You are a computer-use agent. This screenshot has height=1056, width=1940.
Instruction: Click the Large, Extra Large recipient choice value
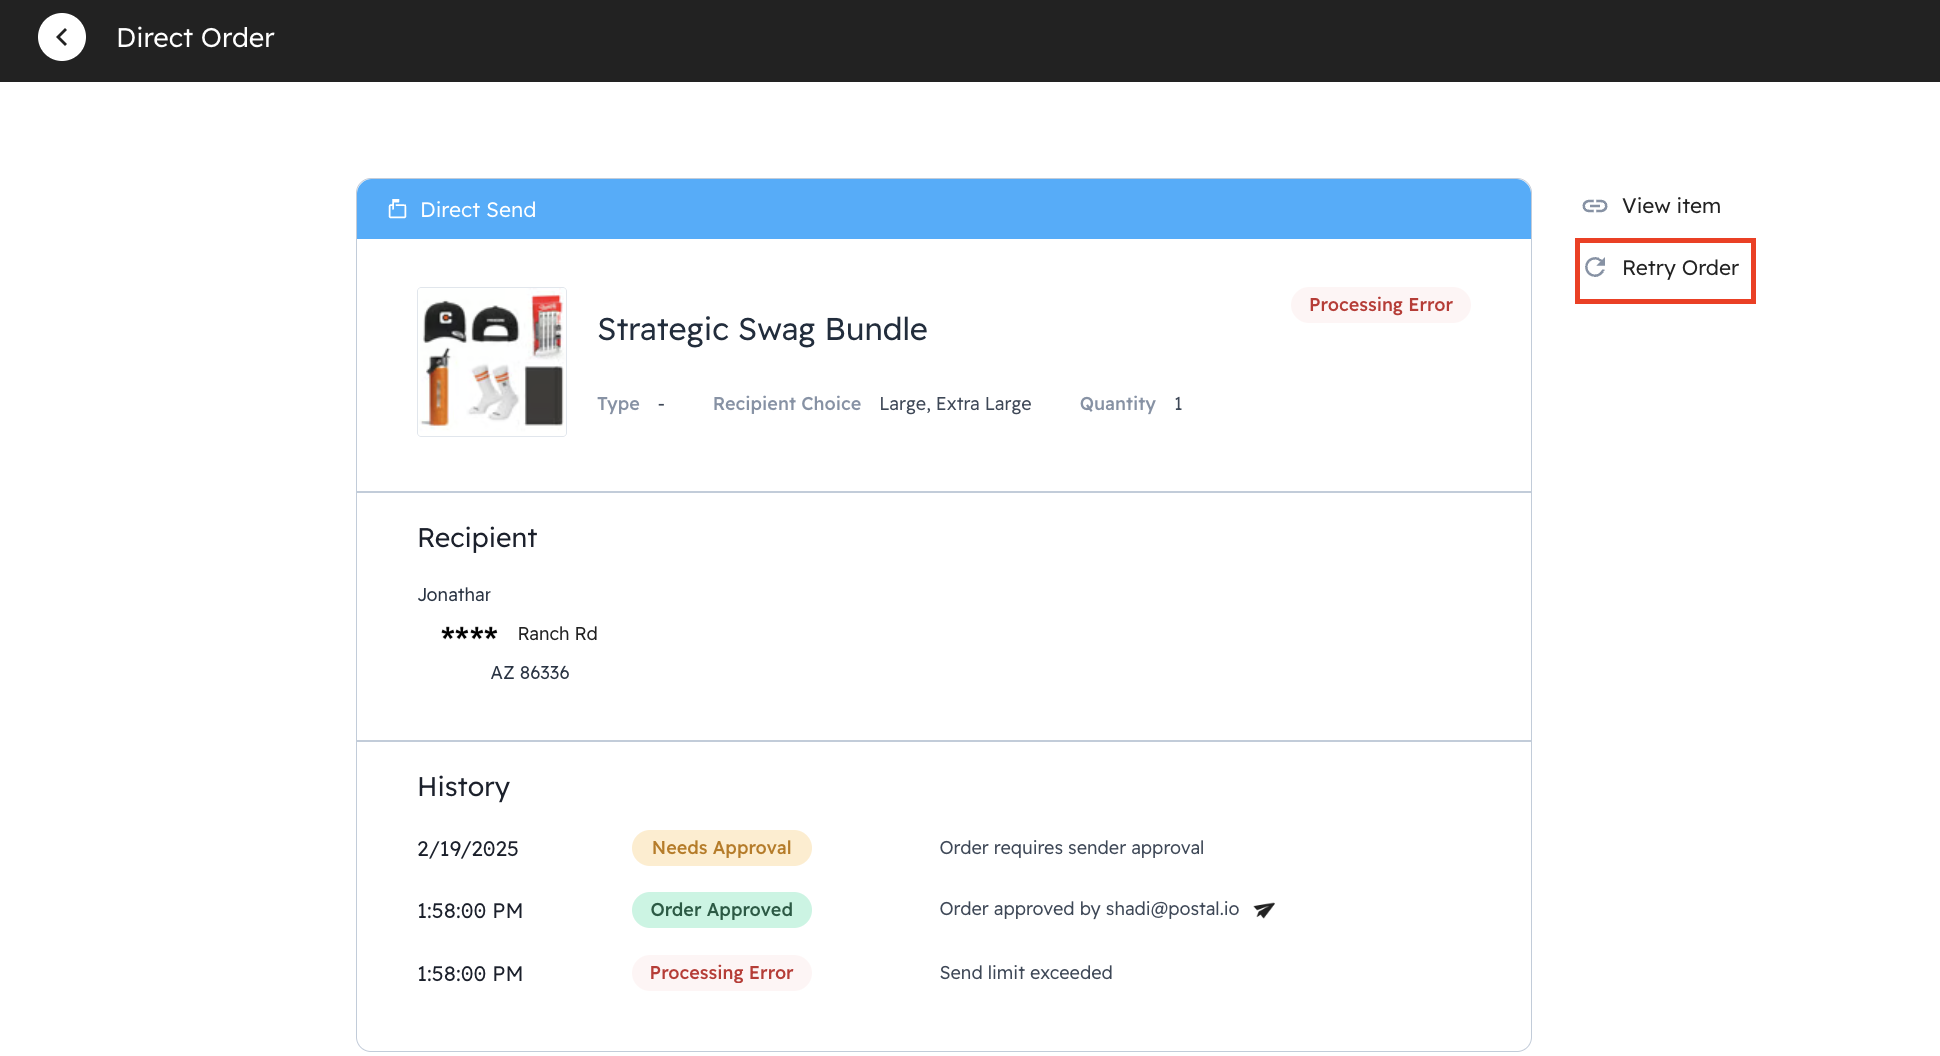click(x=955, y=404)
